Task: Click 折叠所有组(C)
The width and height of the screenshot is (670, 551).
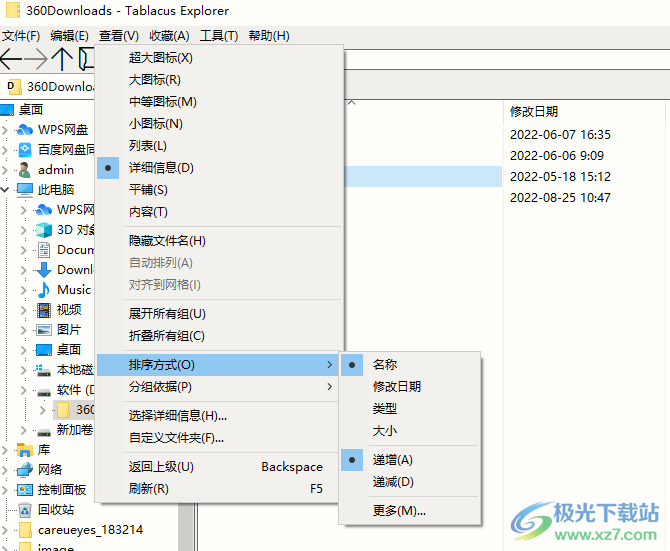Action: pyautogui.click(x=219, y=336)
